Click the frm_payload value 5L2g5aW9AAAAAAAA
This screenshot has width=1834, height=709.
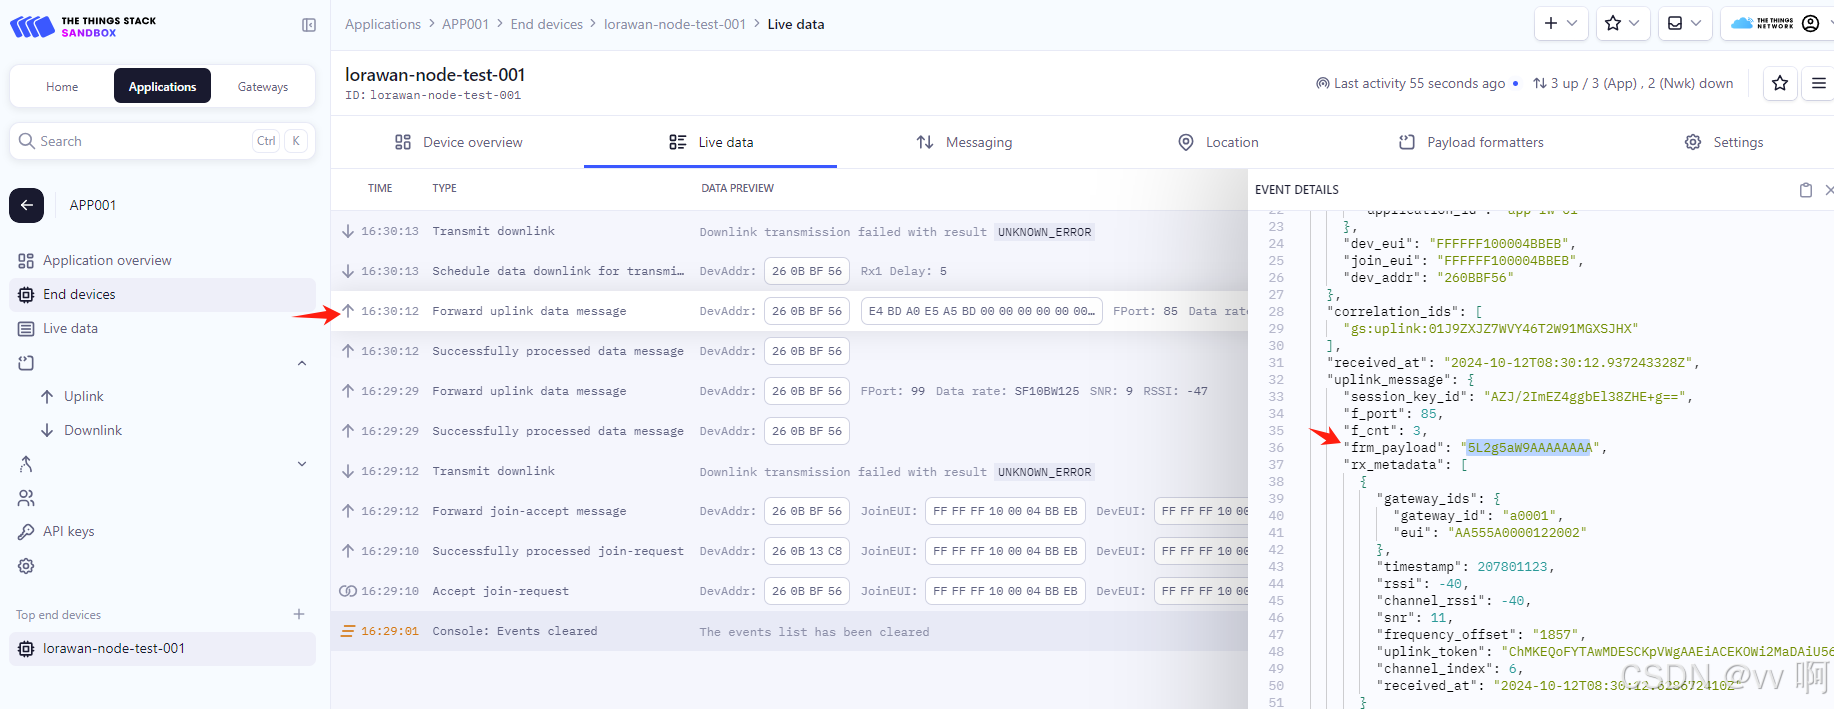1529,448
